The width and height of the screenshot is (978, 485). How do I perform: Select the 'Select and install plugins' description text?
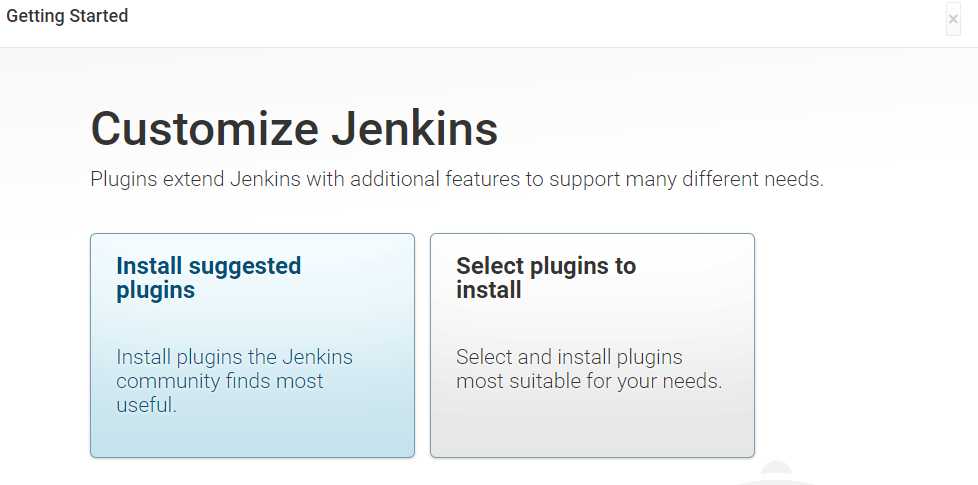pos(589,369)
